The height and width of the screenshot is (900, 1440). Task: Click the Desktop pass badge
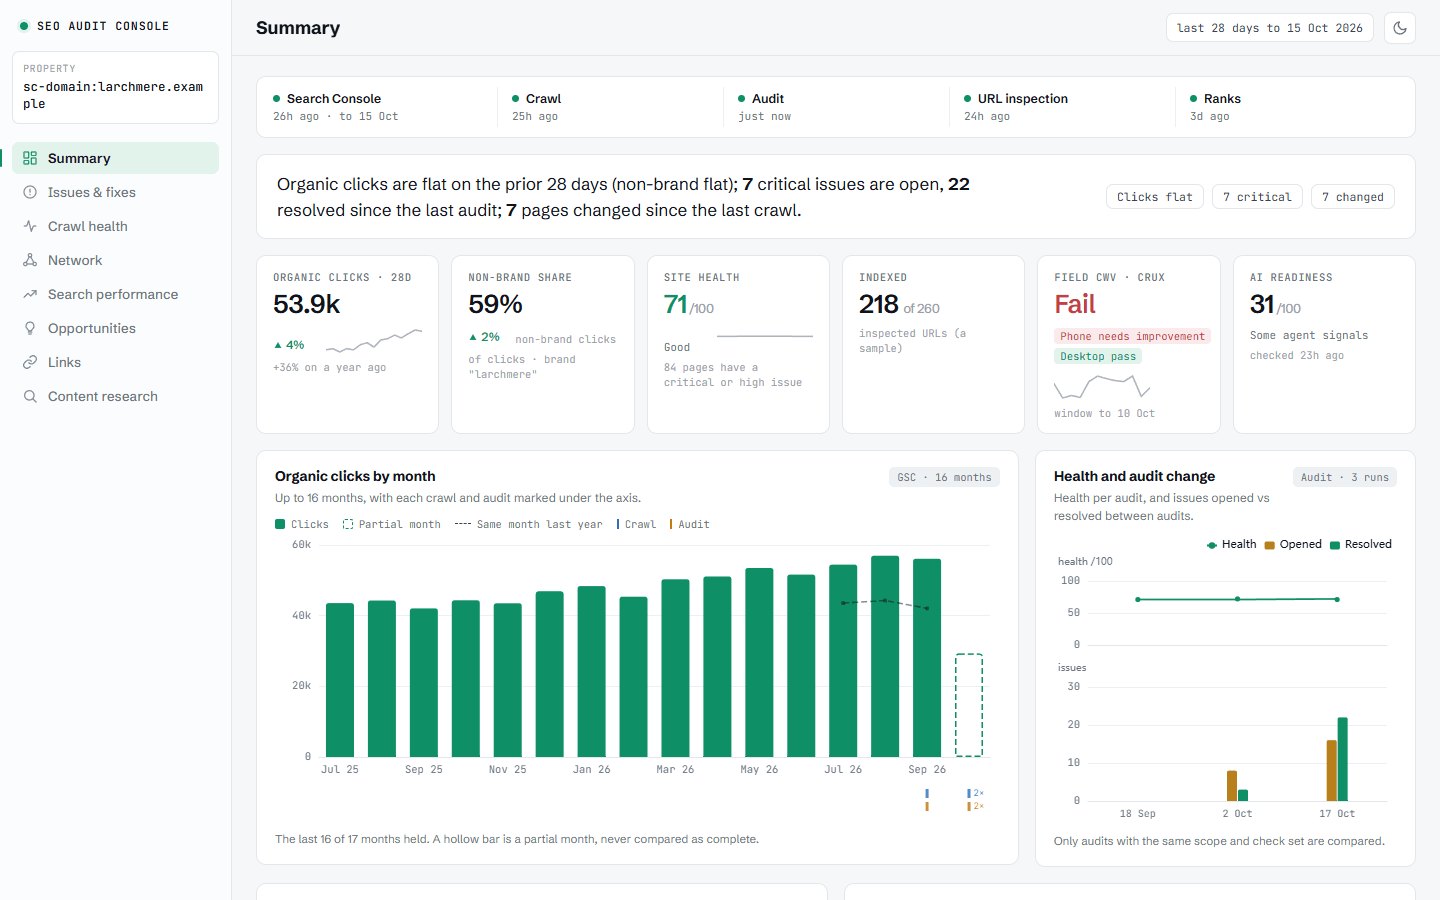tap(1098, 356)
